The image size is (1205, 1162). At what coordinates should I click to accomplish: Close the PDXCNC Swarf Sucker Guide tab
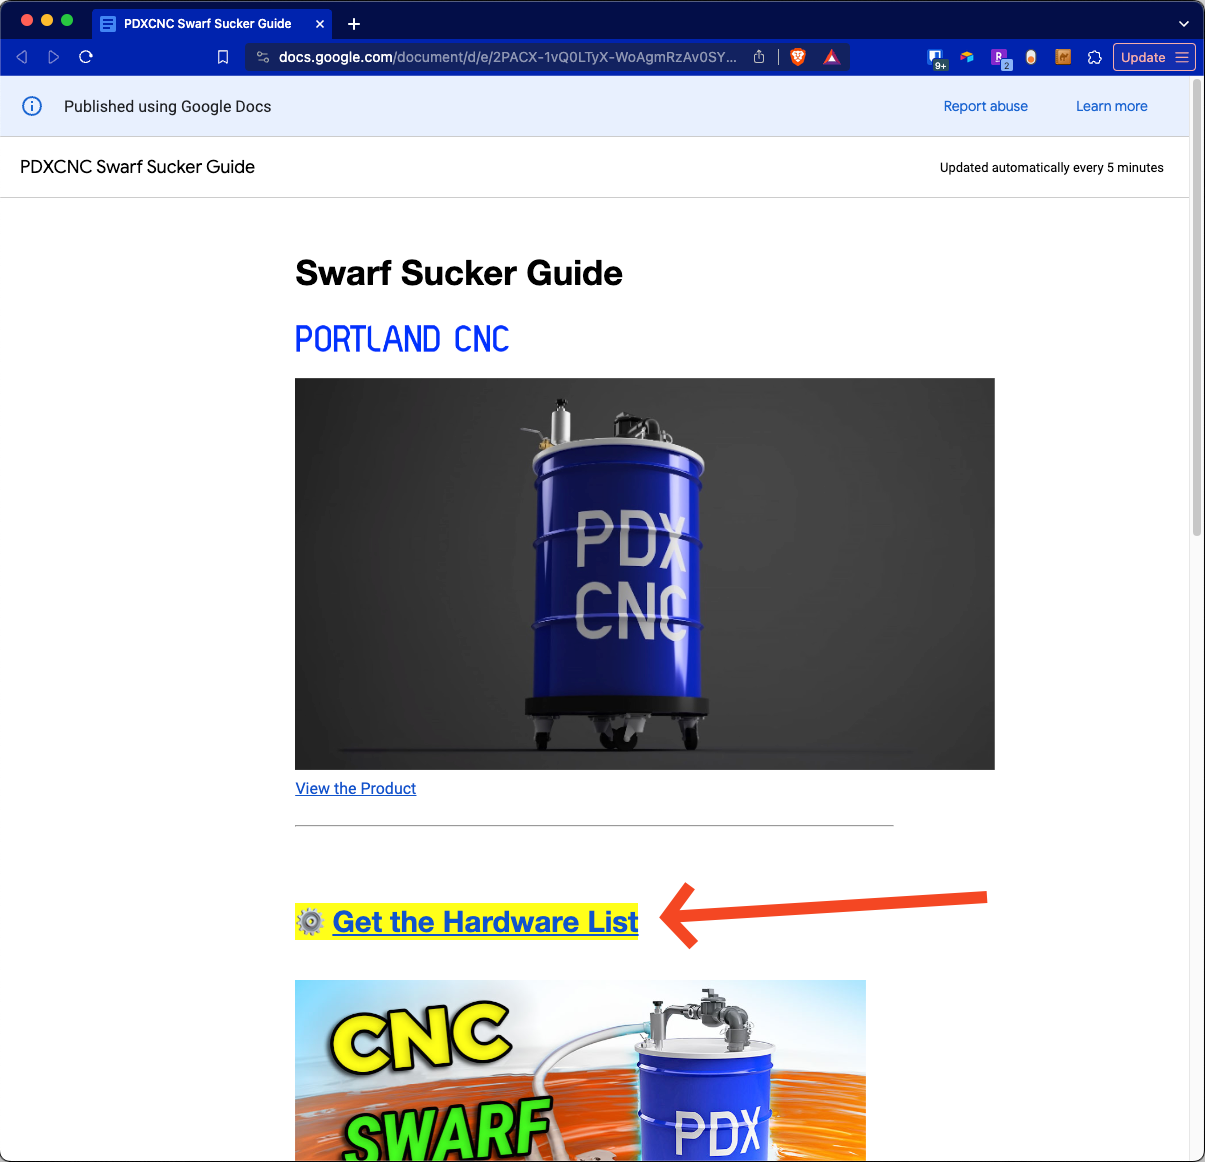[320, 24]
